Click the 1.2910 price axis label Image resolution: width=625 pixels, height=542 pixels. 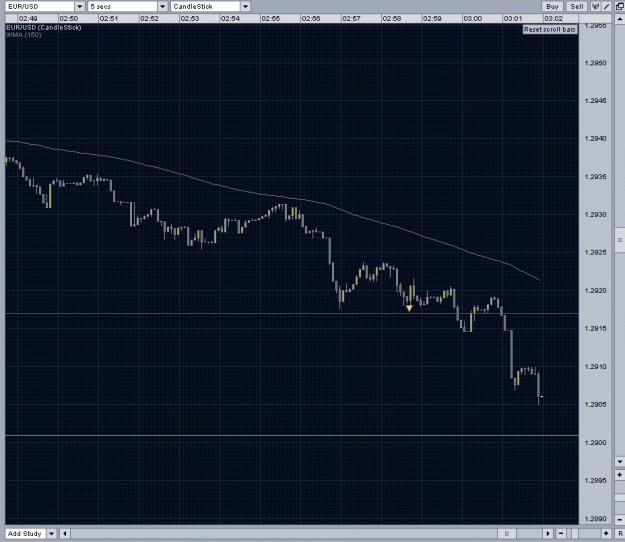(596, 367)
